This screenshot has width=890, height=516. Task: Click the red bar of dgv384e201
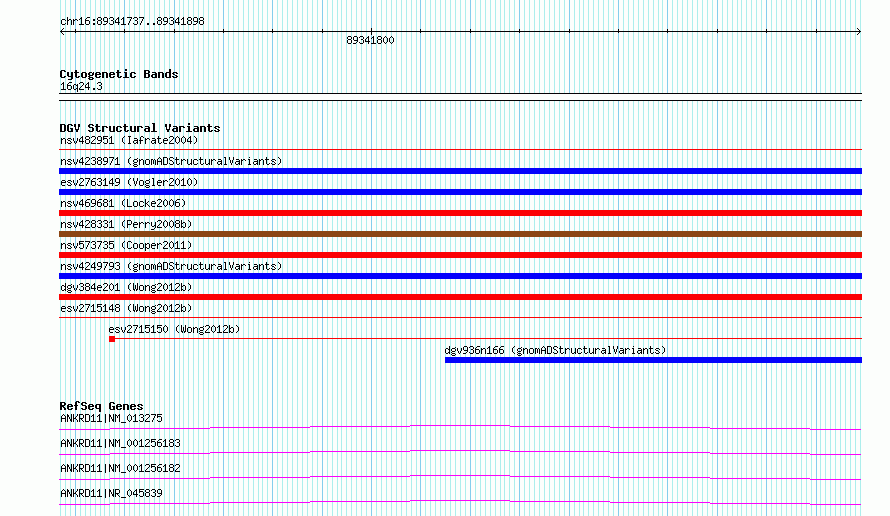pyautogui.click(x=460, y=297)
